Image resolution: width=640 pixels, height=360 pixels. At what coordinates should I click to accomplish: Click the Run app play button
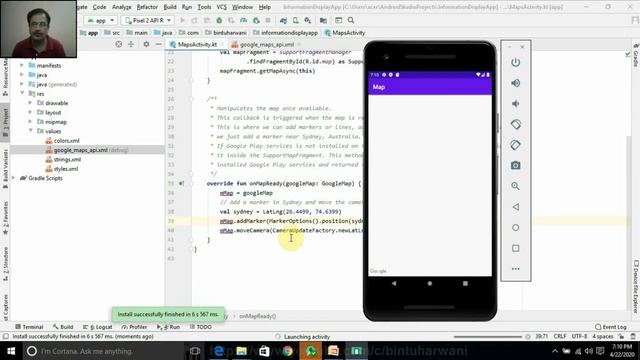[182, 20]
